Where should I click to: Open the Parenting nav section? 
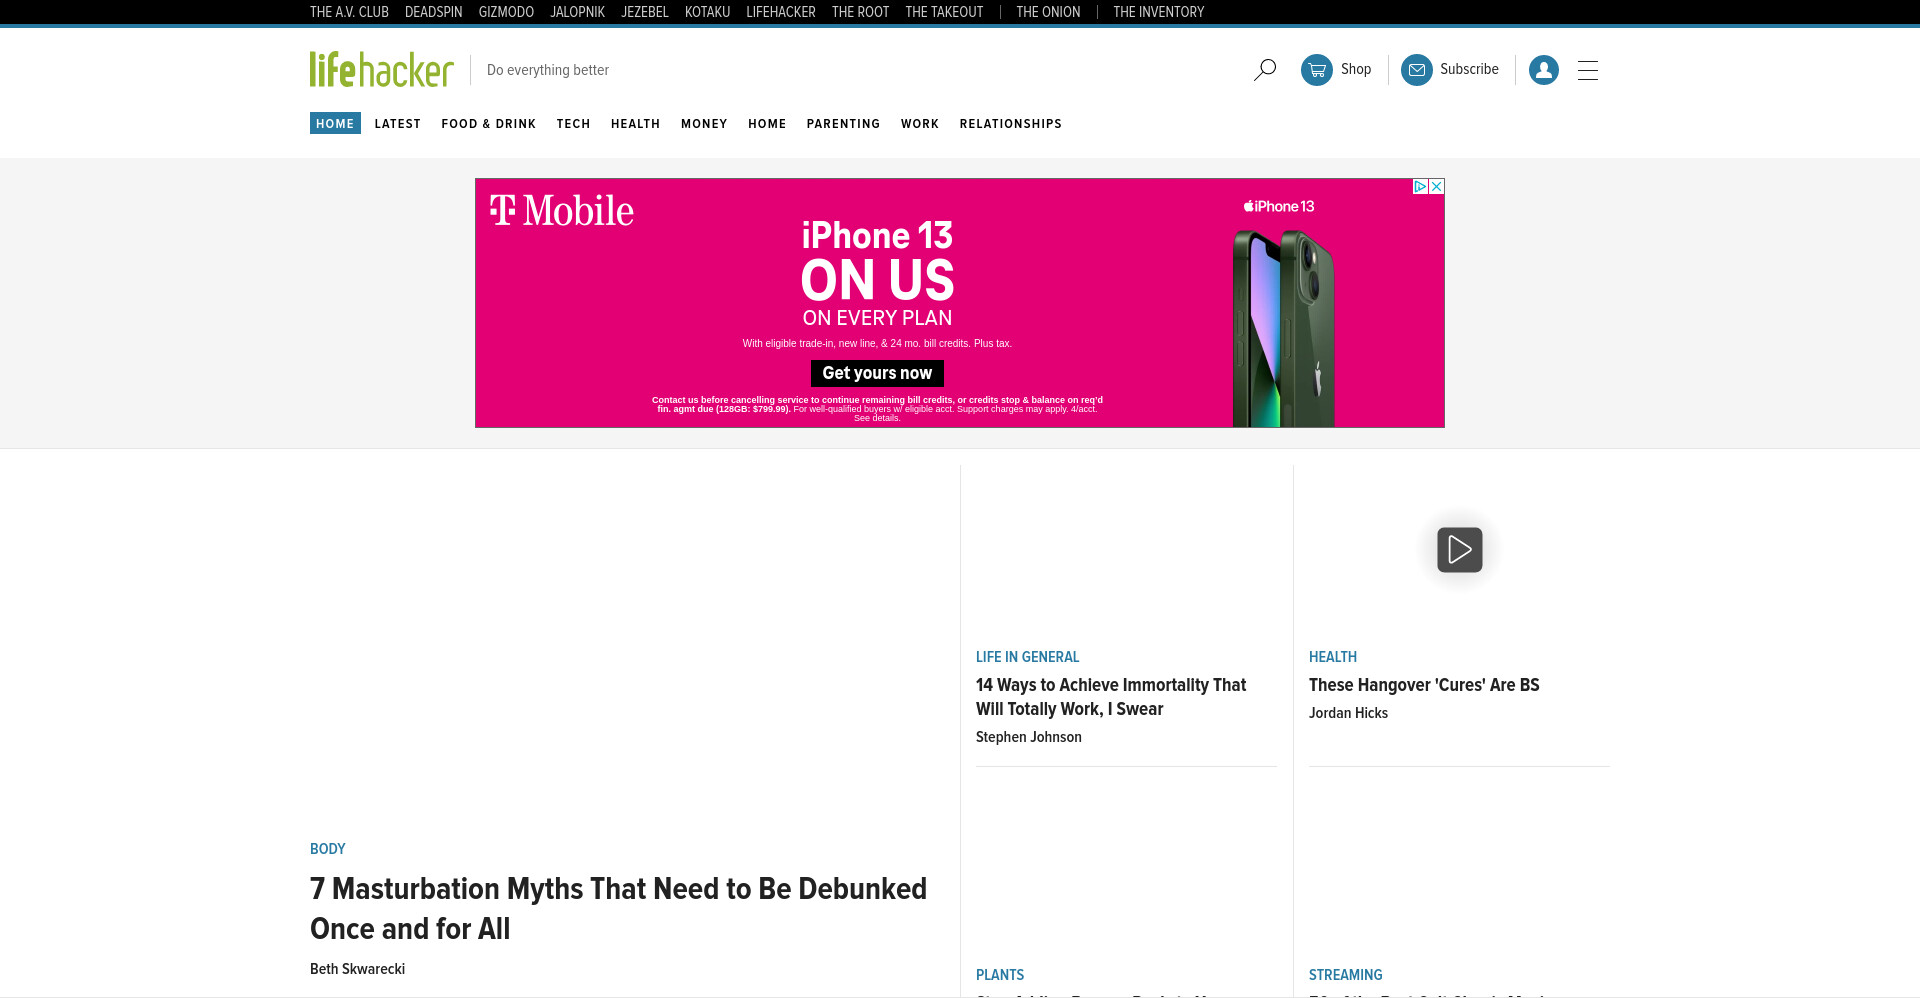(x=844, y=124)
